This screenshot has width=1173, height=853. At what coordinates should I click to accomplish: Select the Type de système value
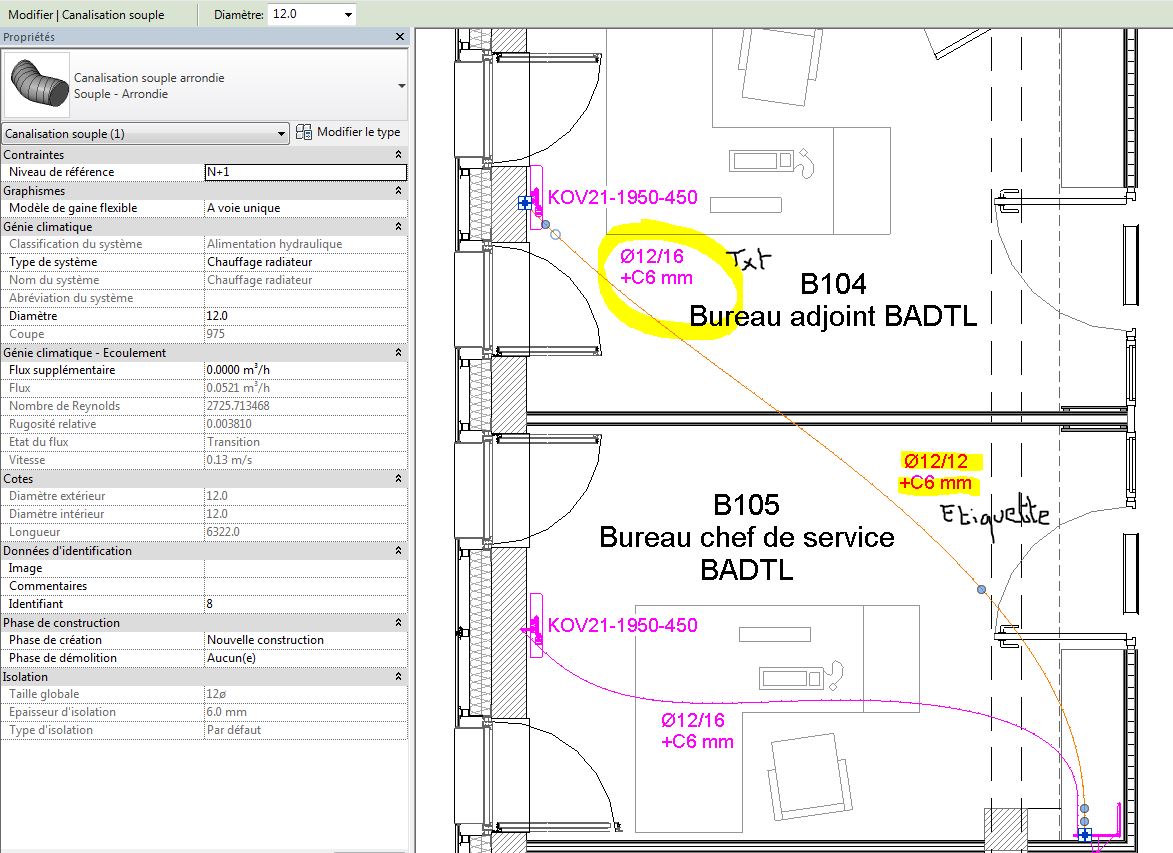pos(305,262)
